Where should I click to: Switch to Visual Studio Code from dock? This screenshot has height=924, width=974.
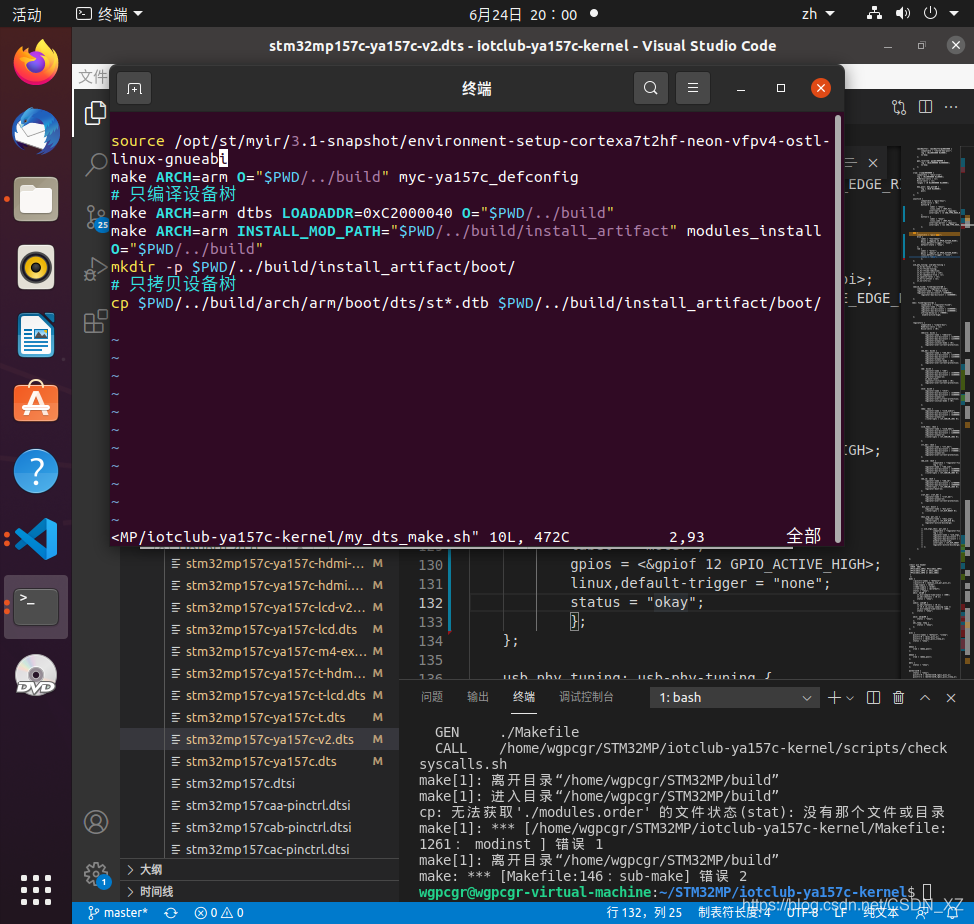click(x=36, y=538)
